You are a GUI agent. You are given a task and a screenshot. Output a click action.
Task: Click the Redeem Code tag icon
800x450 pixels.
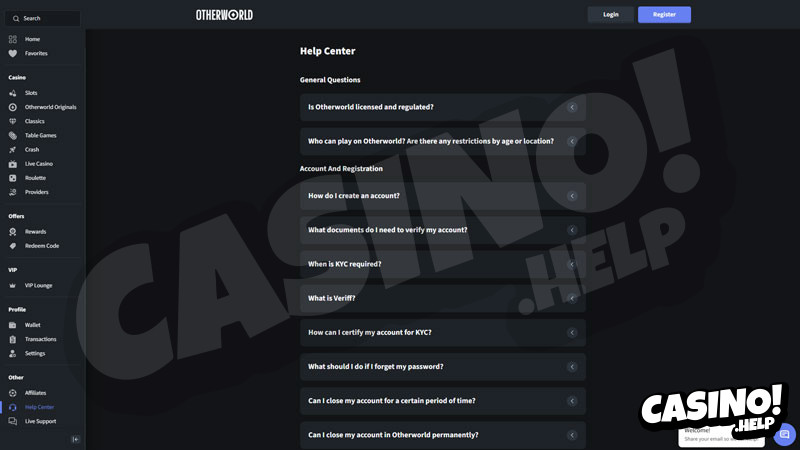[x=13, y=246]
